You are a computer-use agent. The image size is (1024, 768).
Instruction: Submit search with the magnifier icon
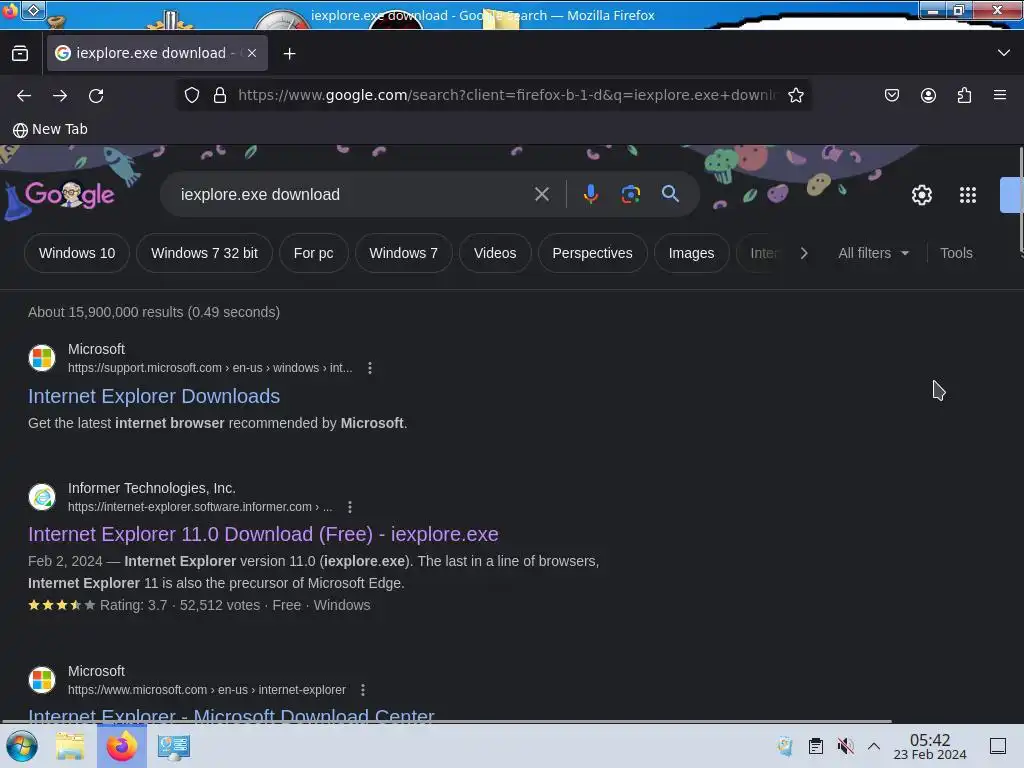pyautogui.click(x=670, y=194)
